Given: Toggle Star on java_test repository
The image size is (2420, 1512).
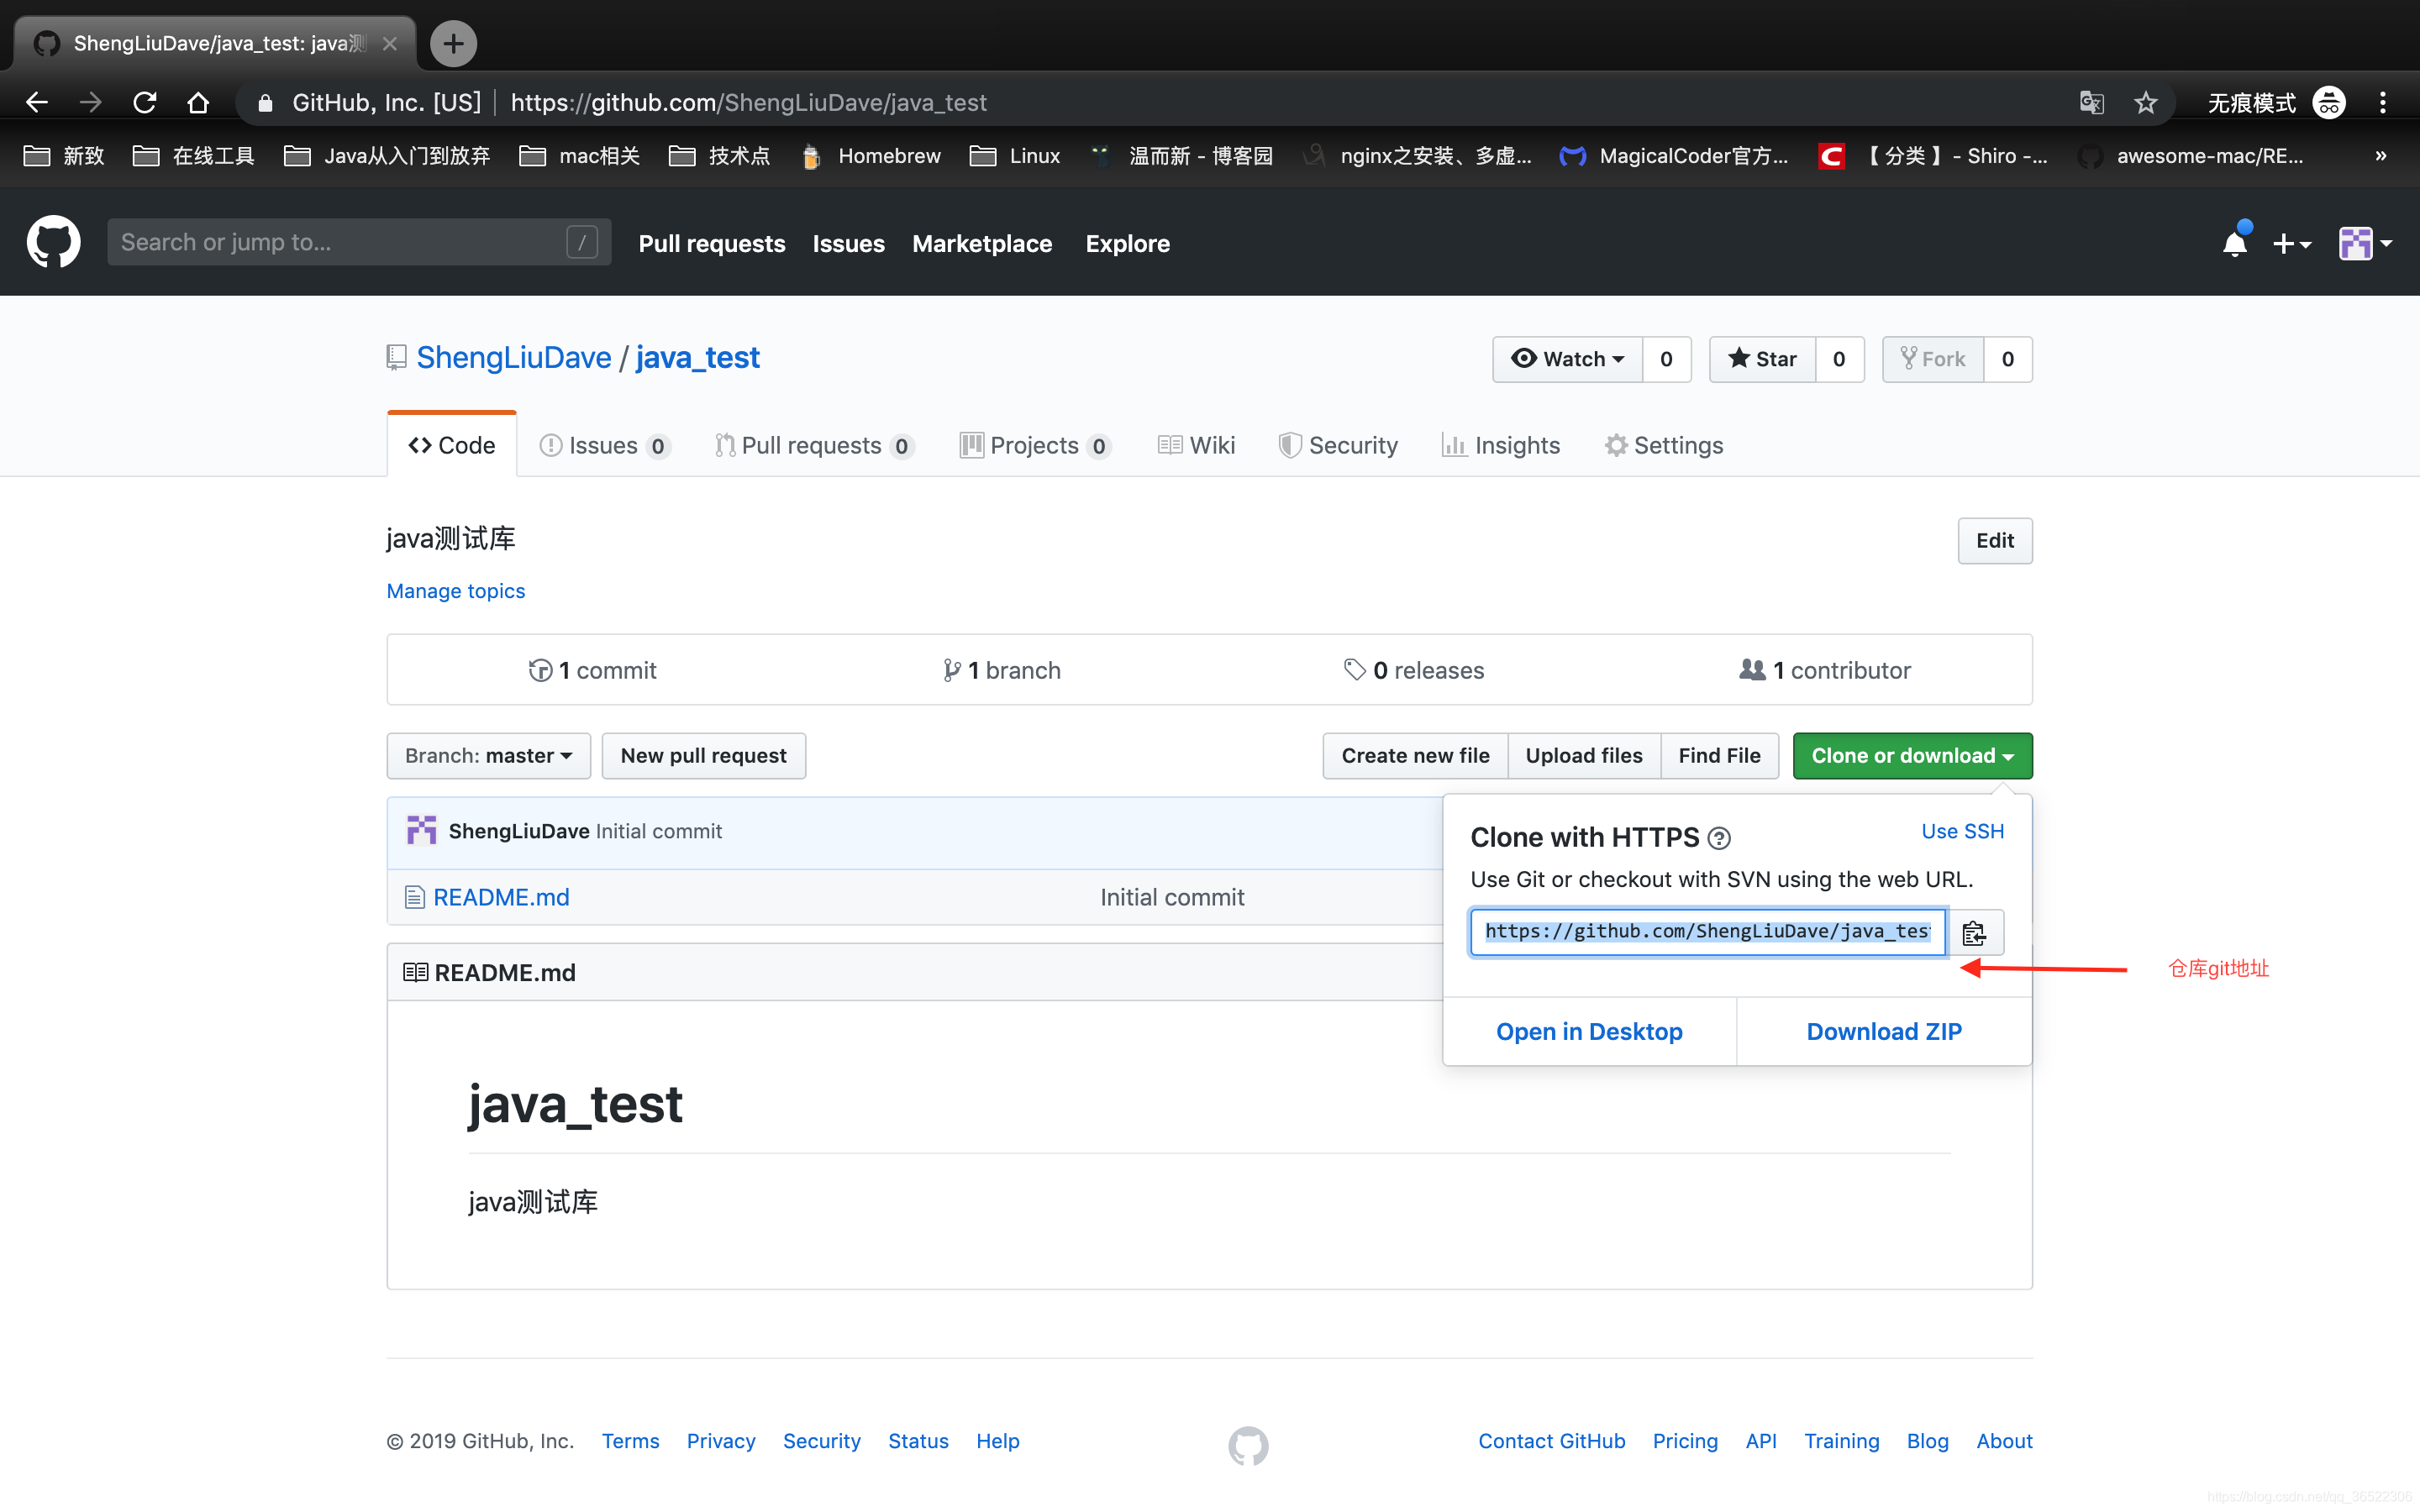Looking at the screenshot, I should click(x=1765, y=359).
